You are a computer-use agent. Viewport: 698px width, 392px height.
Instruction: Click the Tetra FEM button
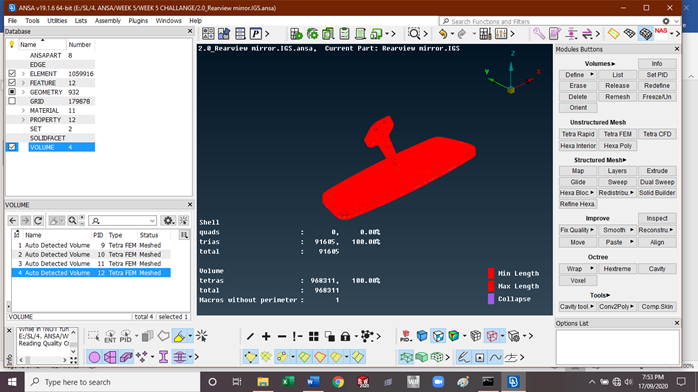pos(617,134)
